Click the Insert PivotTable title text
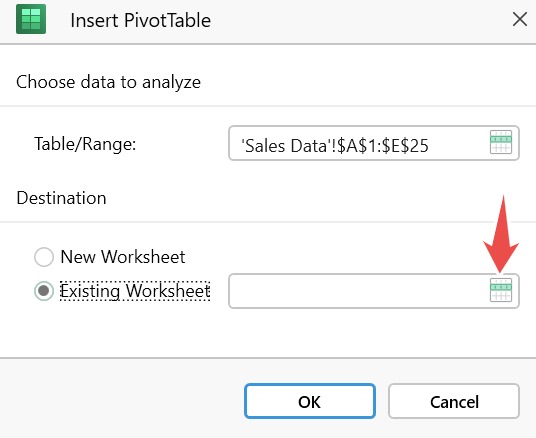The height and width of the screenshot is (438, 536). (140, 20)
